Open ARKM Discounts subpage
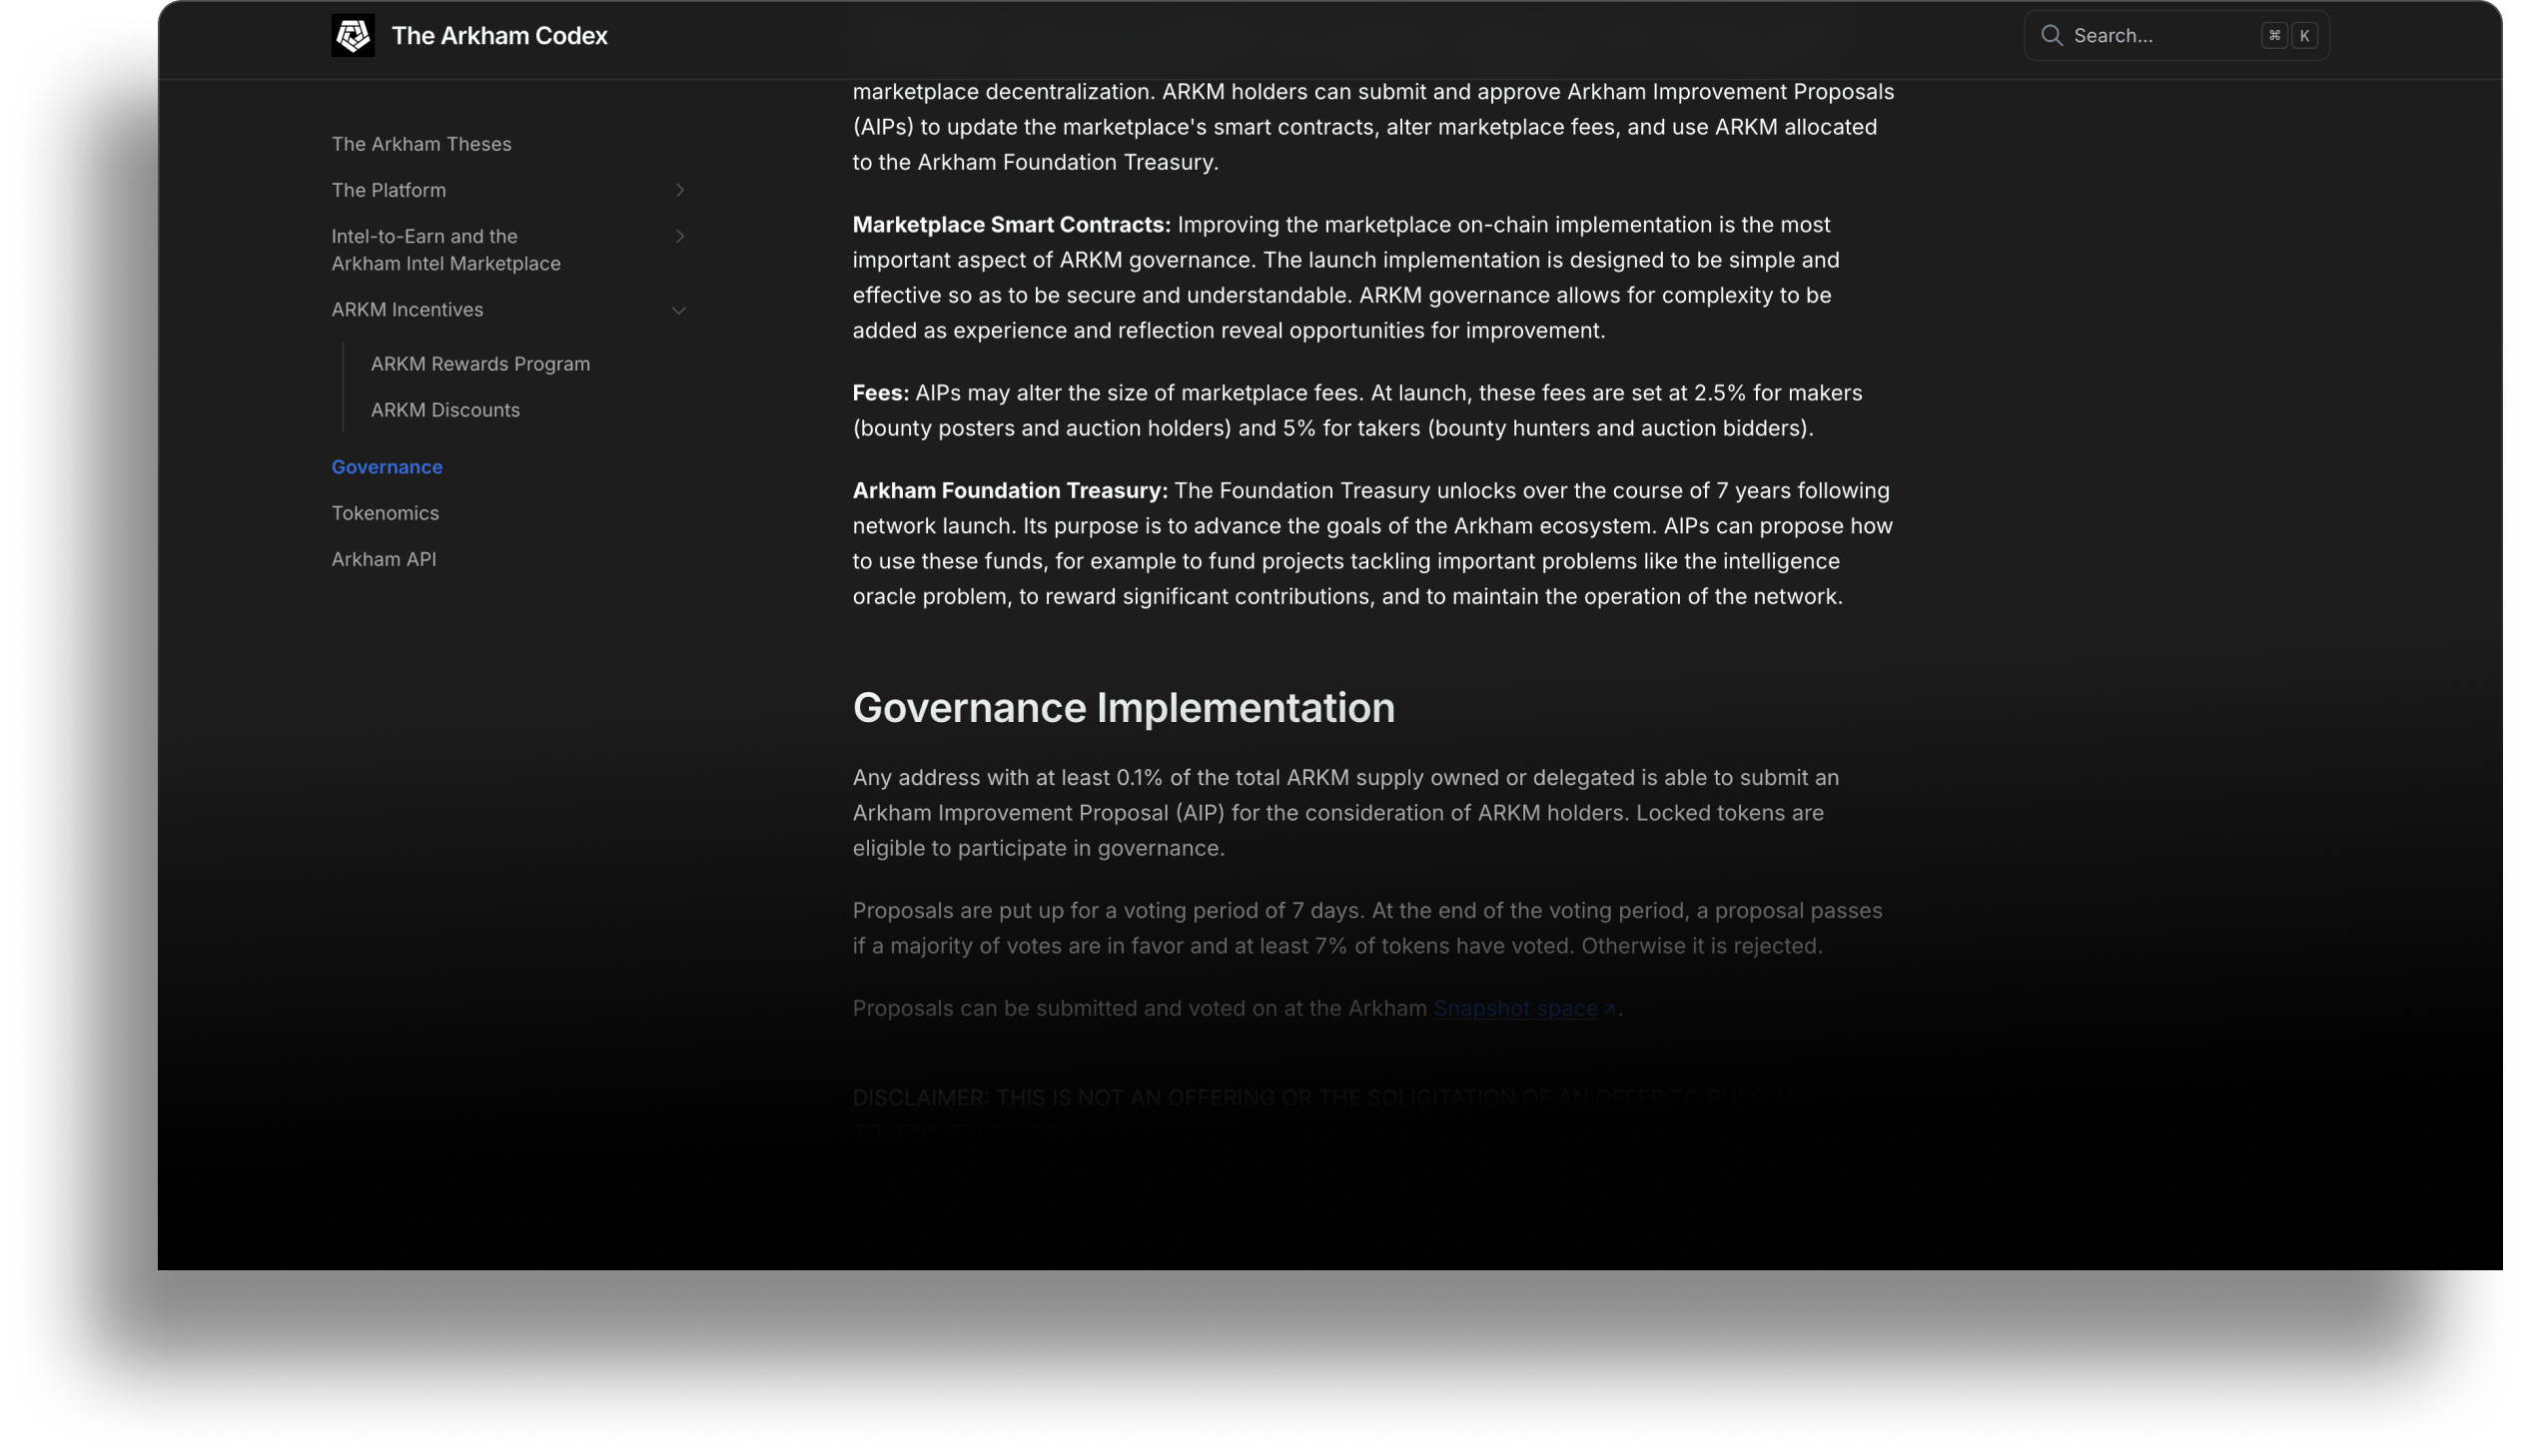The width and height of the screenshot is (2525, 1456). (445, 410)
